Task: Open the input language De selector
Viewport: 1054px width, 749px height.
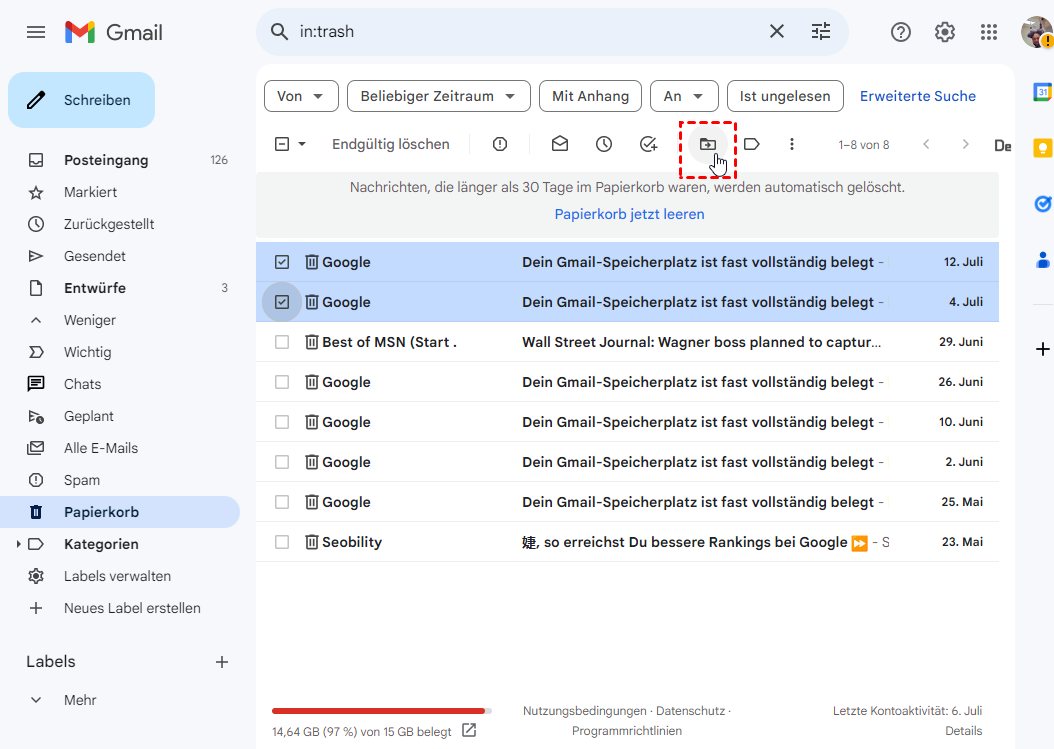Action: pos(1002,145)
